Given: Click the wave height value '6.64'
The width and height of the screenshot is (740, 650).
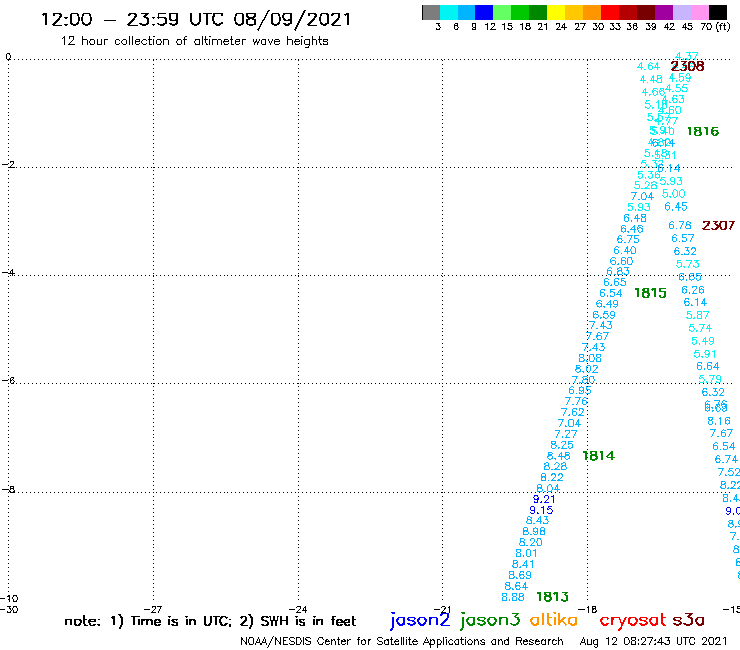Looking at the screenshot, I should (x=708, y=366).
